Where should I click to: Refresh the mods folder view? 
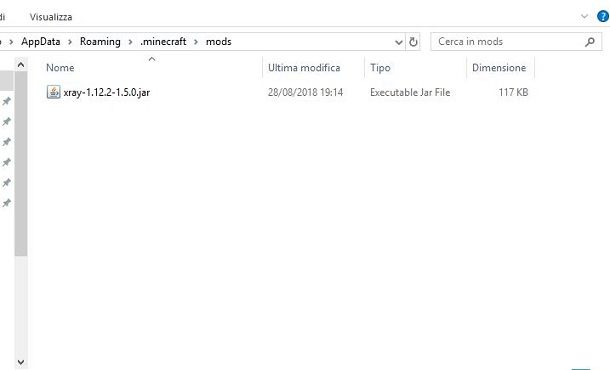413,42
